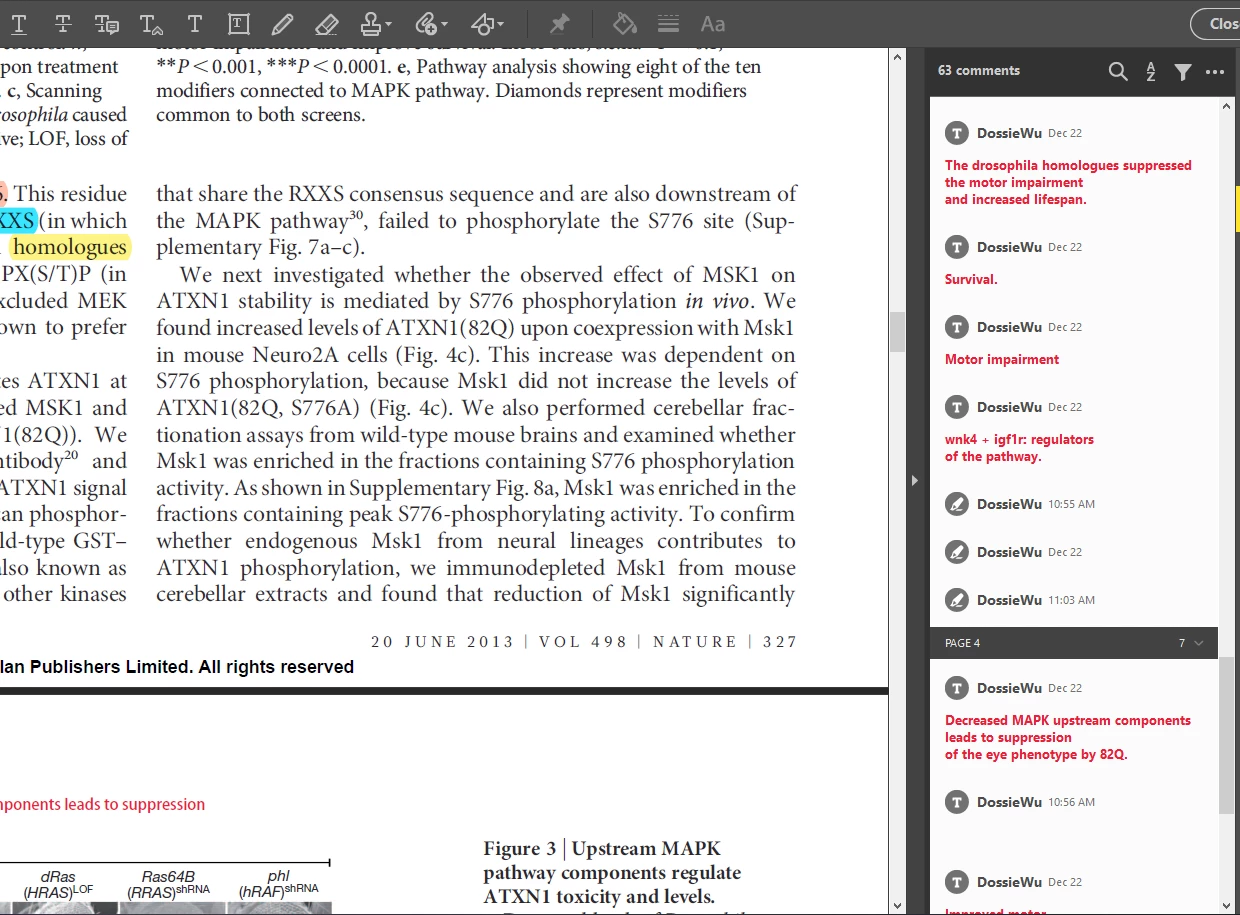This screenshot has height=915, width=1240.
Task: Click the 'phl (hRAF)shRNA' figure label
Action: pyautogui.click(x=278, y=883)
